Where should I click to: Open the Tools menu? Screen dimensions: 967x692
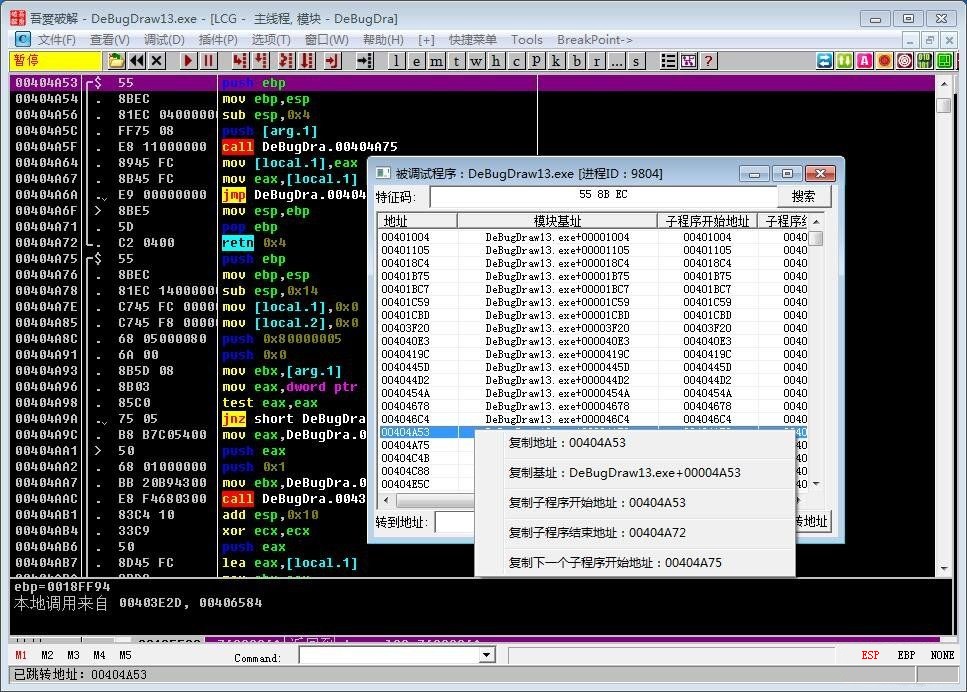[x=527, y=39]
